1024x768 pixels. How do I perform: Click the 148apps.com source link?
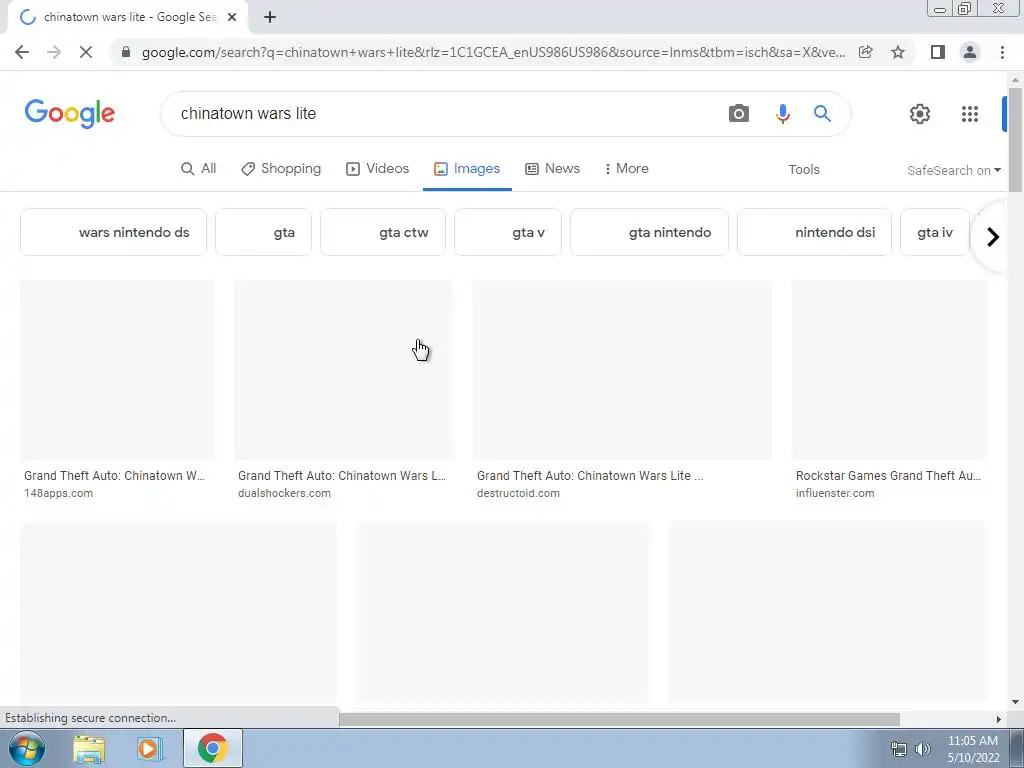pos(58,494)
